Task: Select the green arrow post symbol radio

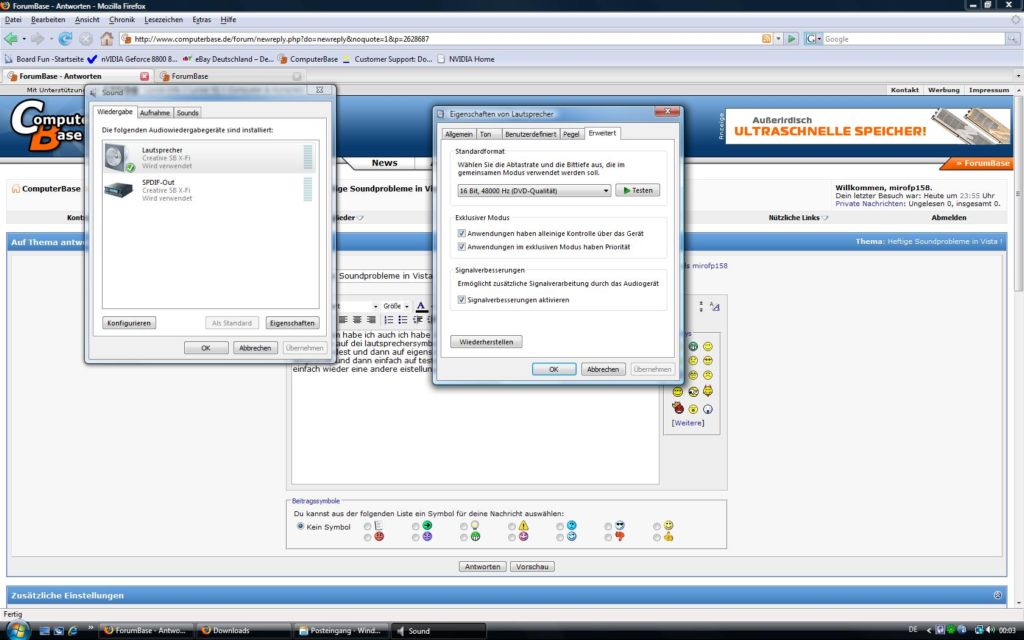Action: pyautogui.click(x=415, y=526)
